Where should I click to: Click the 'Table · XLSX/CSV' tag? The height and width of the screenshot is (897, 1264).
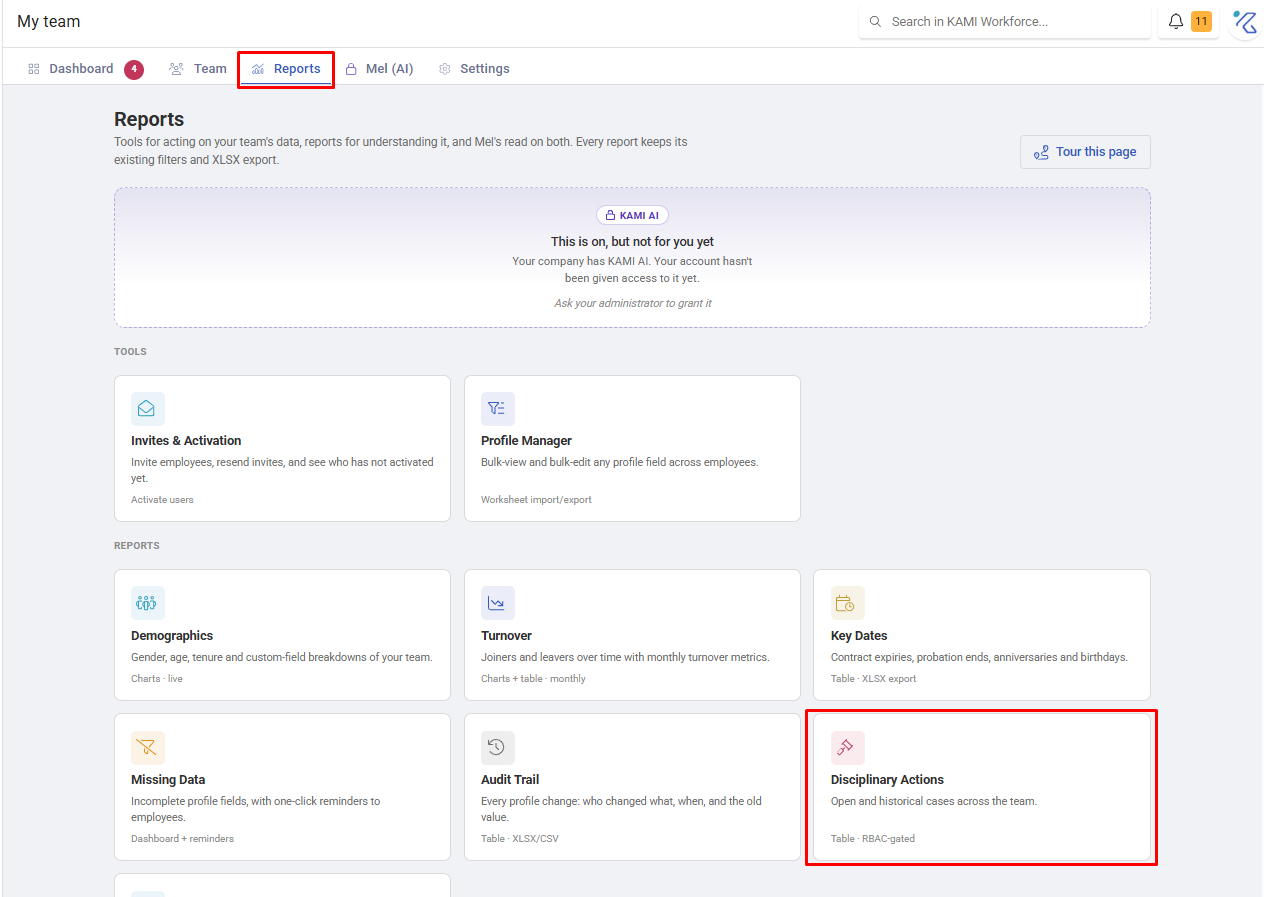tap(520, 838)
